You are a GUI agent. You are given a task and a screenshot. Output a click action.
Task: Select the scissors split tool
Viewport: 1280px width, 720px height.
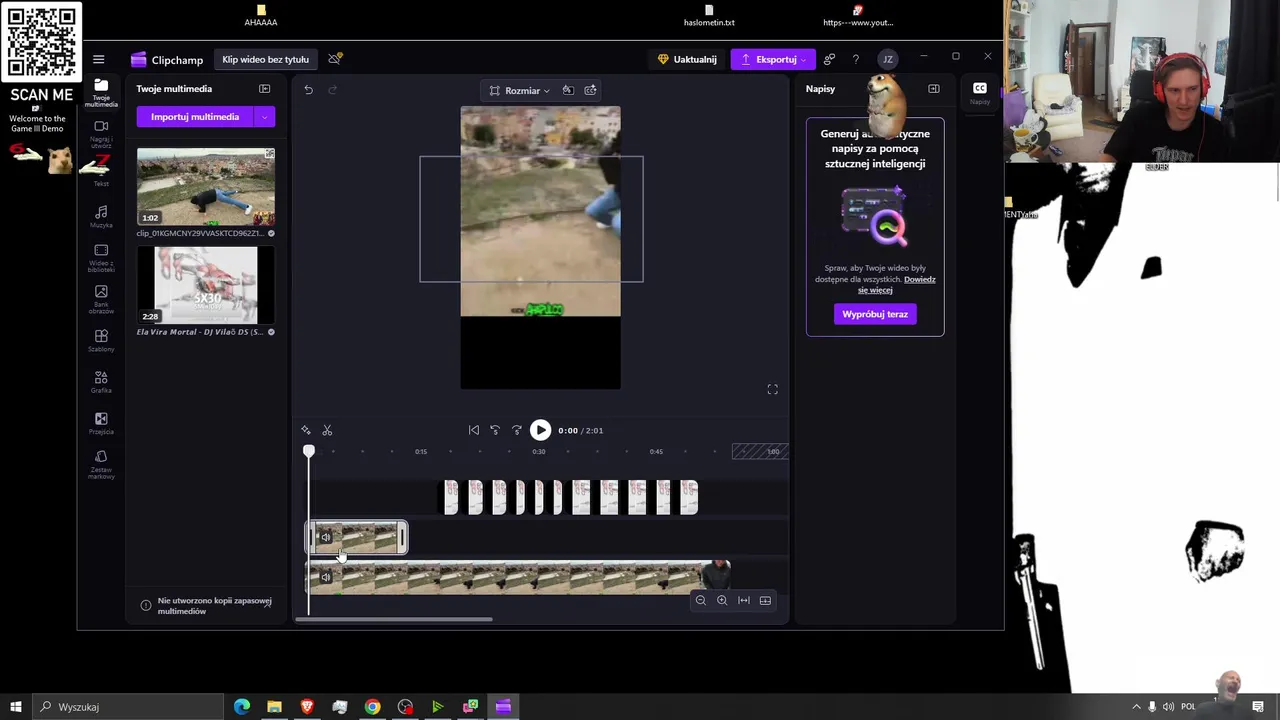tap(327, 430)
